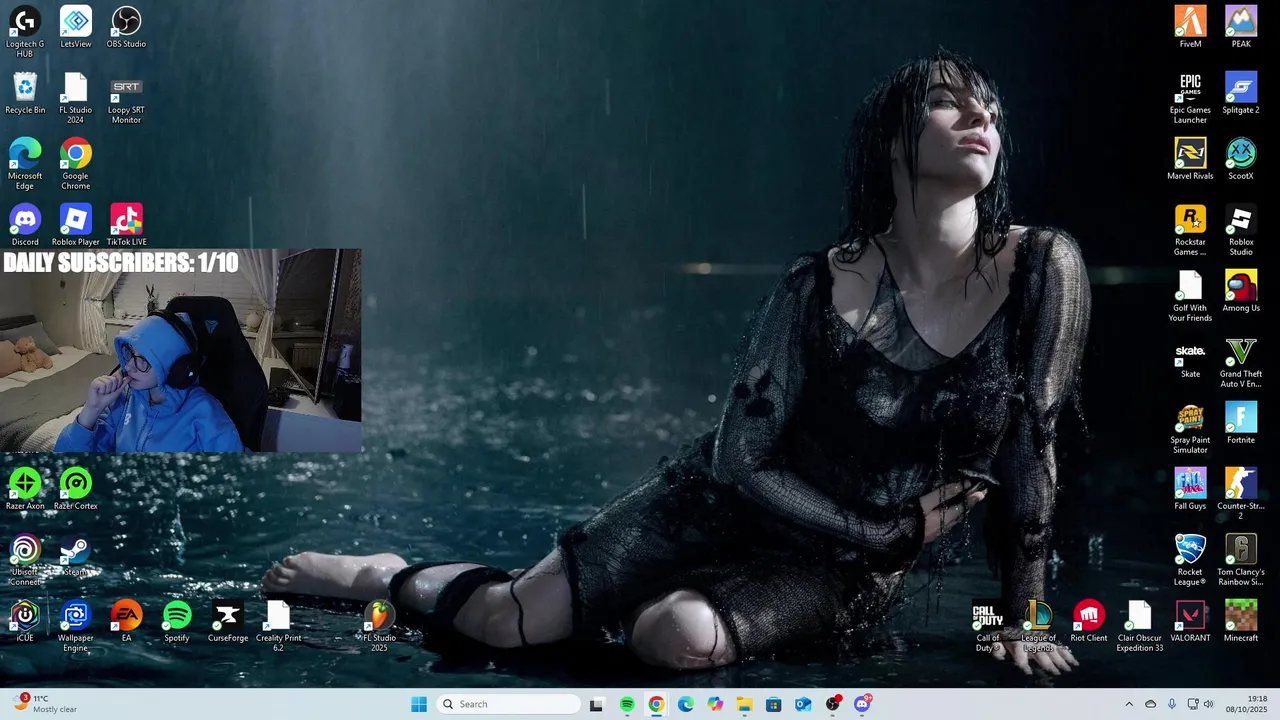Image resolution: width=1280 pixels, height=720 pixels.
Task: Open the weather widget showing 11°C
Action: [45, 704]
